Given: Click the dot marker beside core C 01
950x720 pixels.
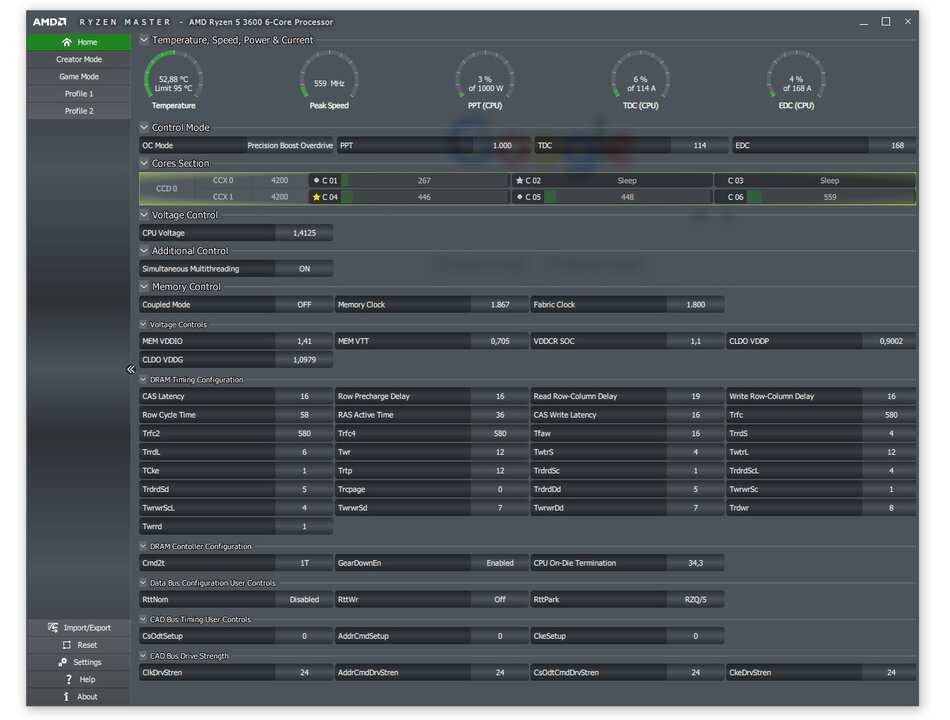Looking at the screenshot, I should pyautogui.click(x=316, y=180).
